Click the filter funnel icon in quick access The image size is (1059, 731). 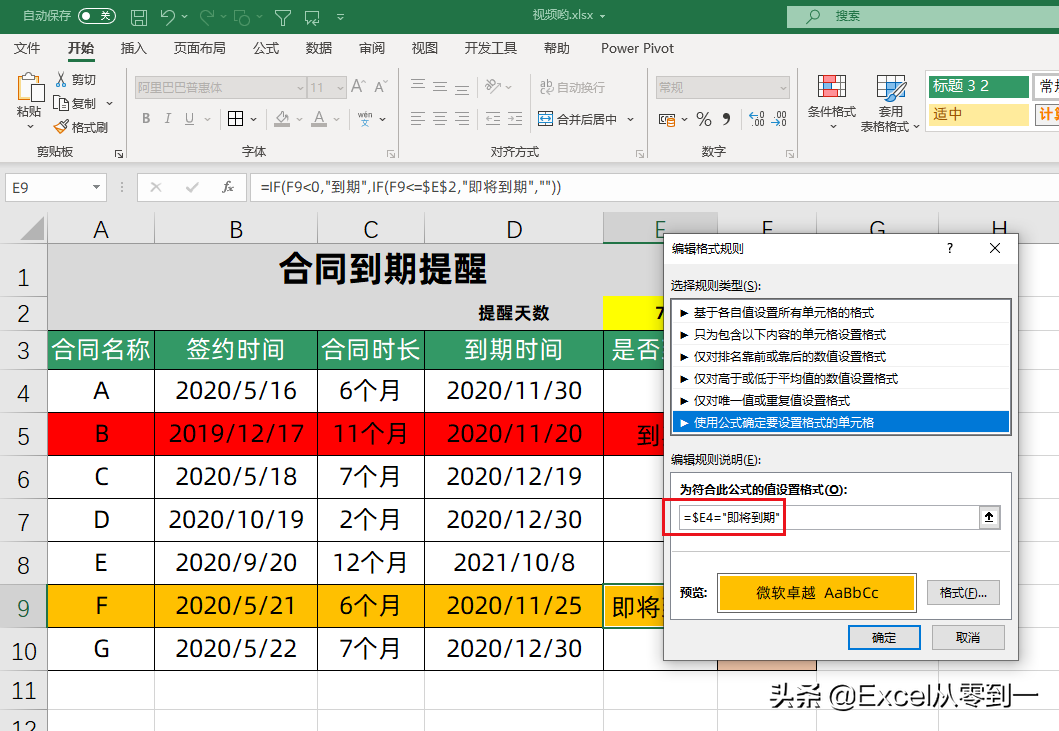coord(283,17)
